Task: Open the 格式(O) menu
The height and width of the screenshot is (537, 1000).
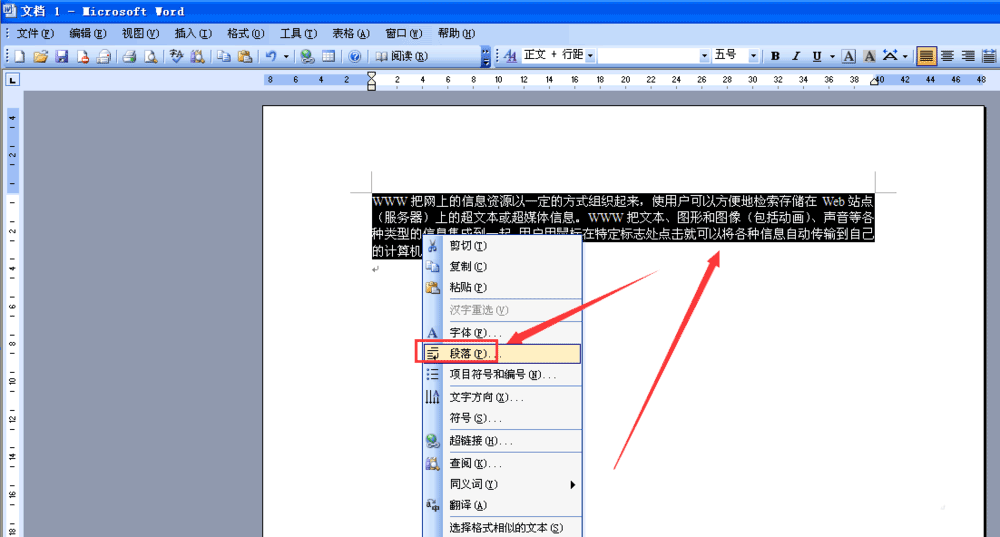Action: pyautogui.click(x=246, y=33)
